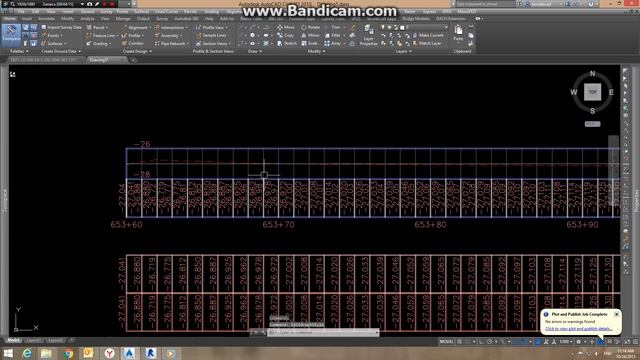This screenshot has height=360, width=640.
Task: Toggle the grid display in status bar
Action: coord(460,342)
